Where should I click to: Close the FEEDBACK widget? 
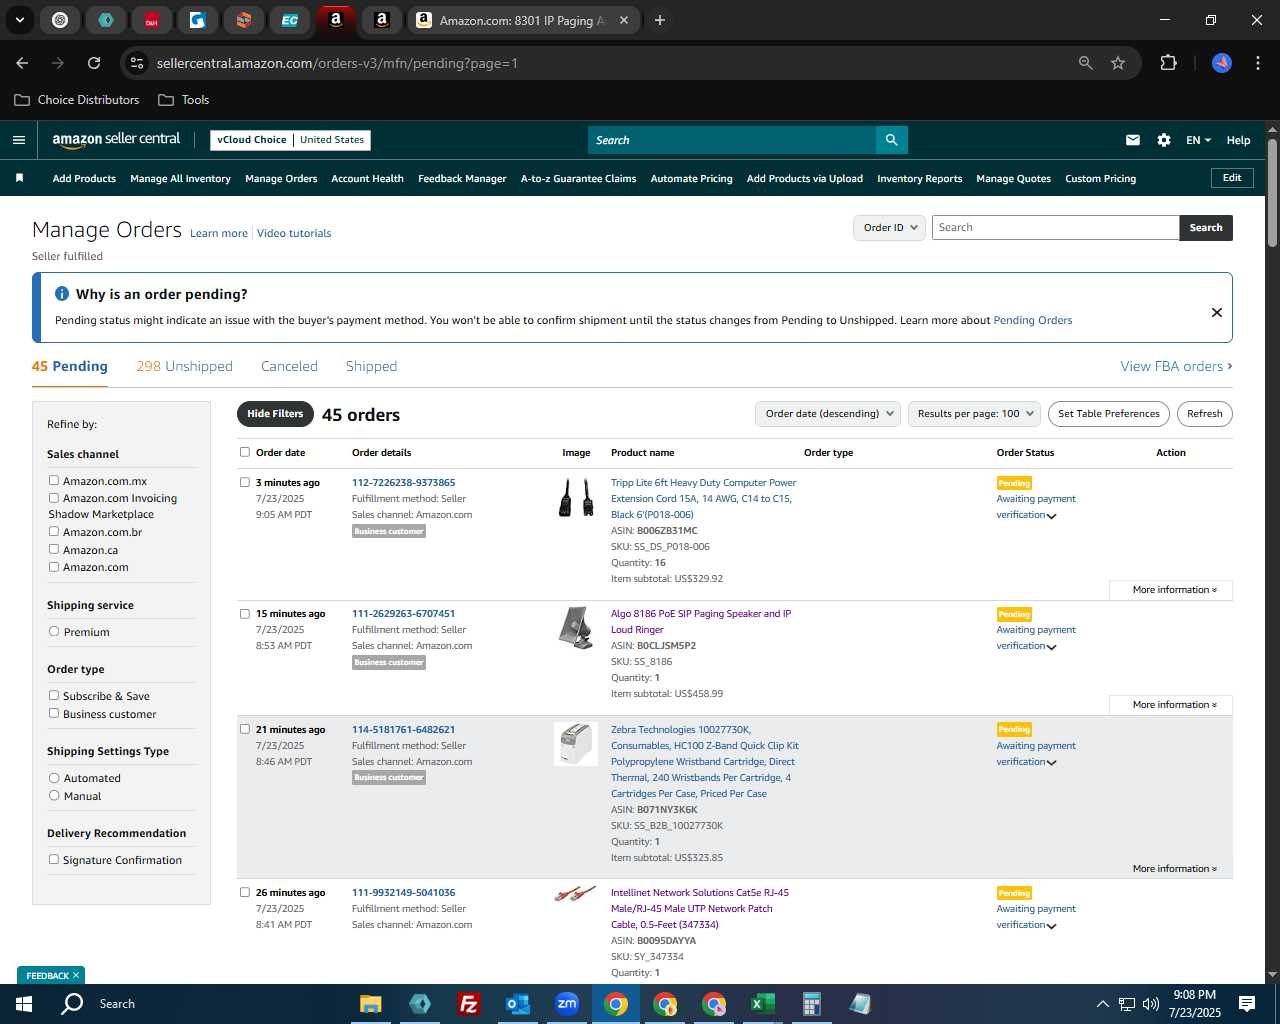[x=75, y=976]
